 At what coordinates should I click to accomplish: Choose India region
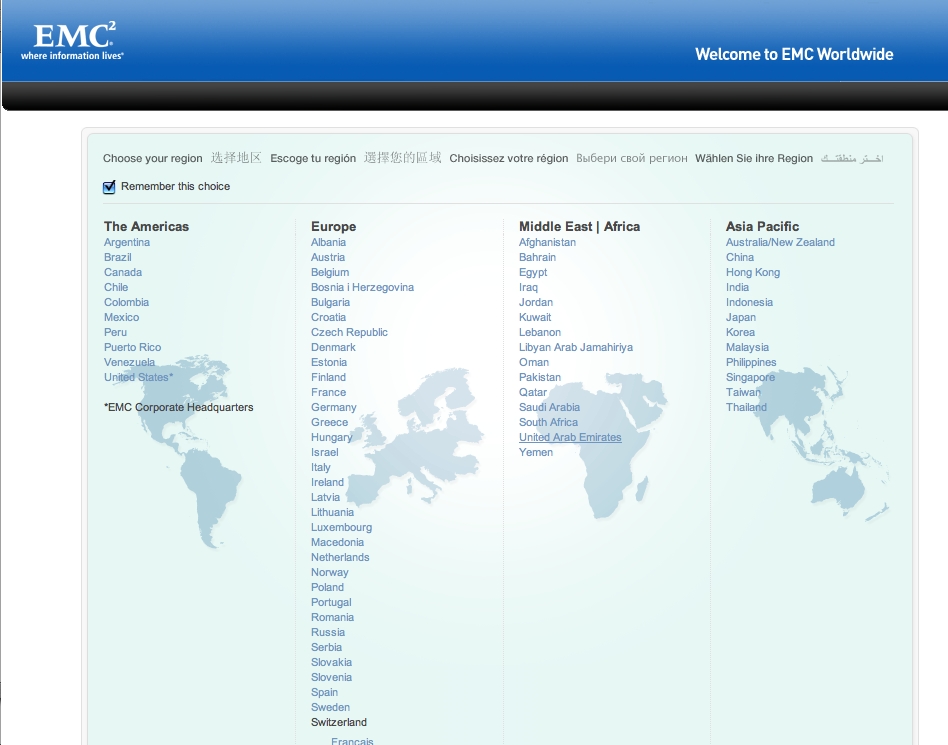737,288
